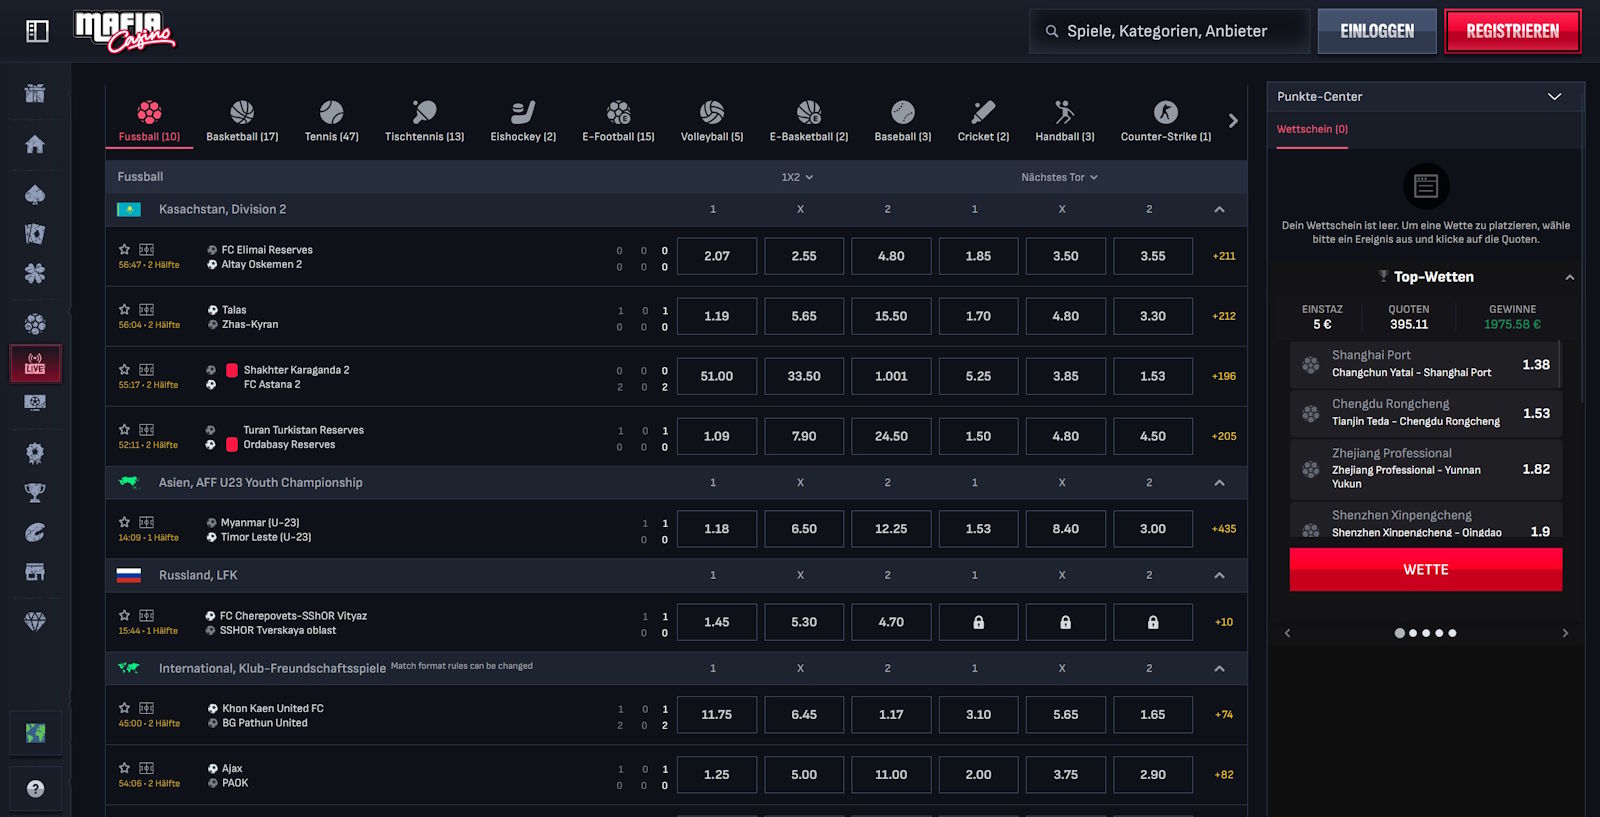Pick odds 11.75 for Khon Kaen United
The height and width of the screenshot is (817, 1600).
pos(717,715)
